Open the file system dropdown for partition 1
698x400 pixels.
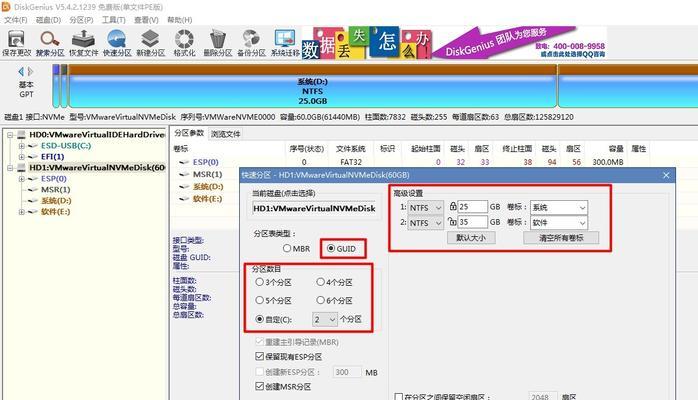pos(425,208)
